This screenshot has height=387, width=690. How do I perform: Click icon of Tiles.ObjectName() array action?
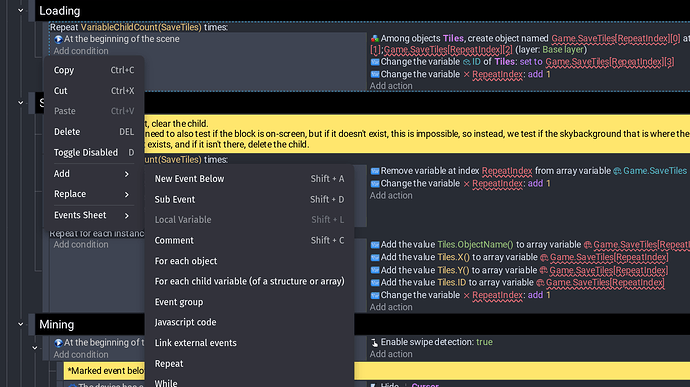(x=374, y=245)
